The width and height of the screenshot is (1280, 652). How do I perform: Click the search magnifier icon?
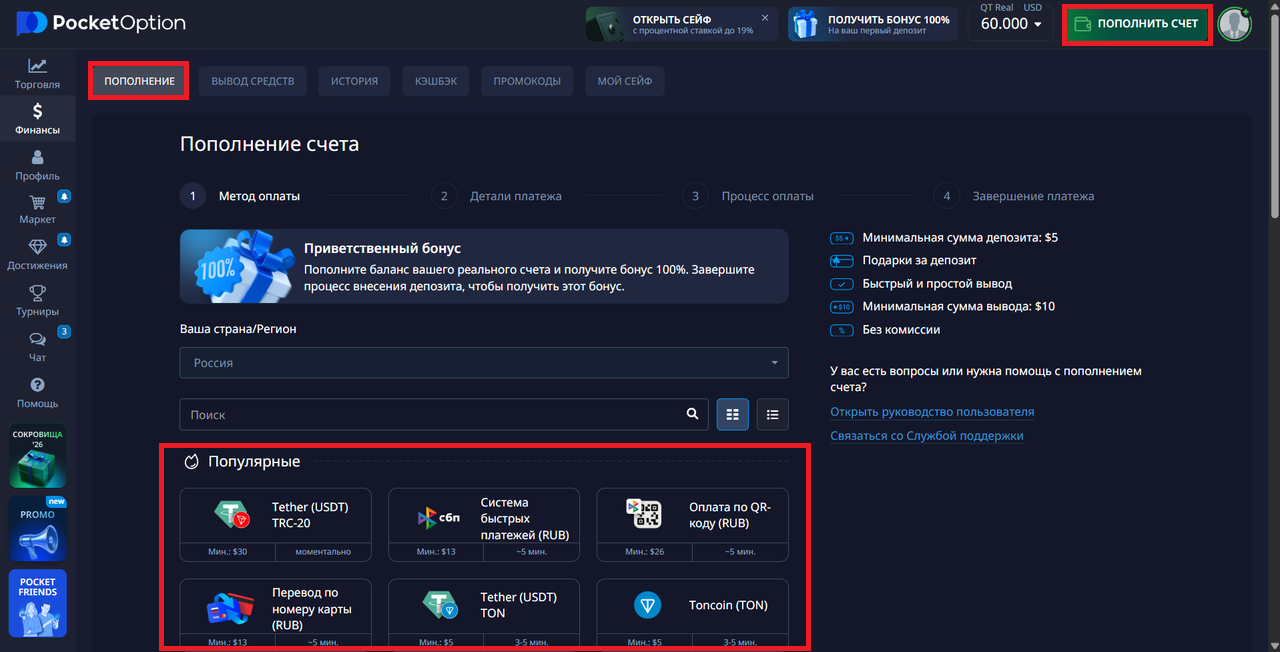[x=693, y=414]
